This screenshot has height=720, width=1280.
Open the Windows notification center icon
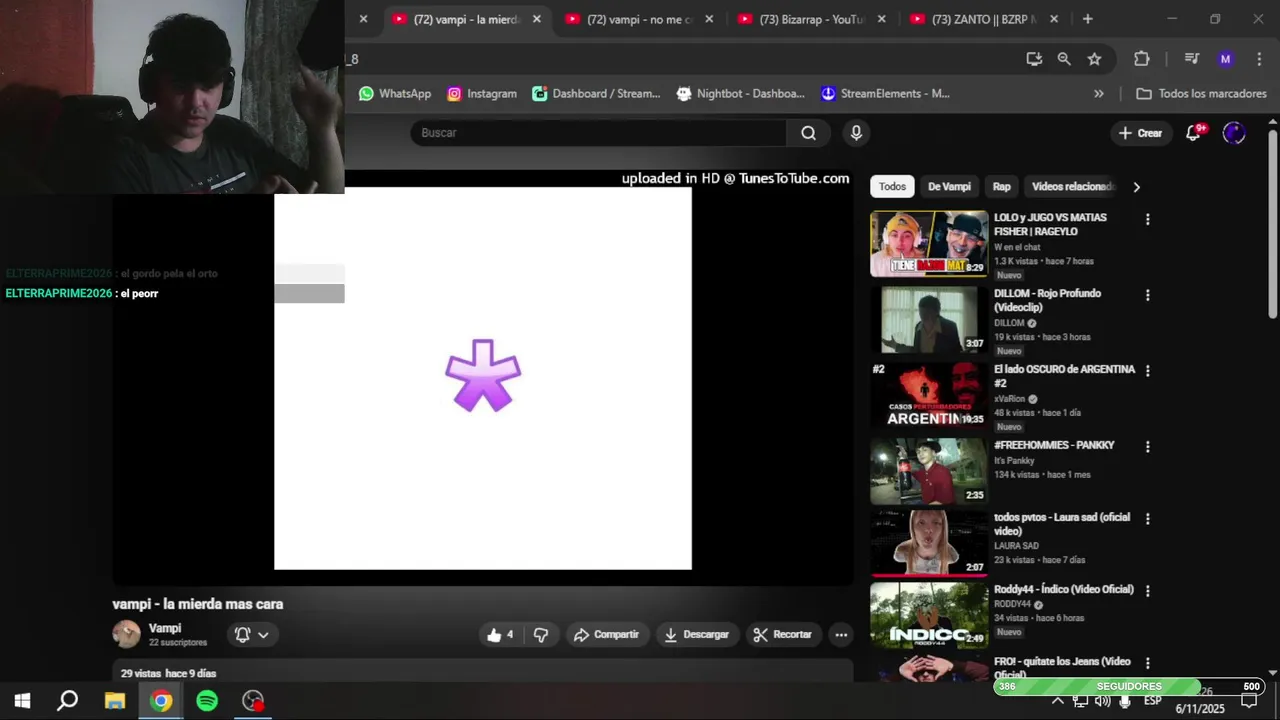pyautogui.click(x=1249, y=701)
